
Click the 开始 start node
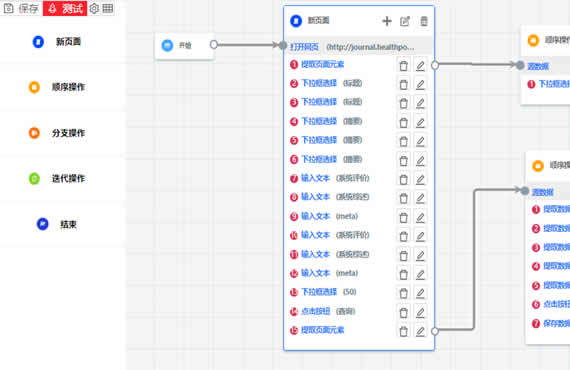point(184,46)
